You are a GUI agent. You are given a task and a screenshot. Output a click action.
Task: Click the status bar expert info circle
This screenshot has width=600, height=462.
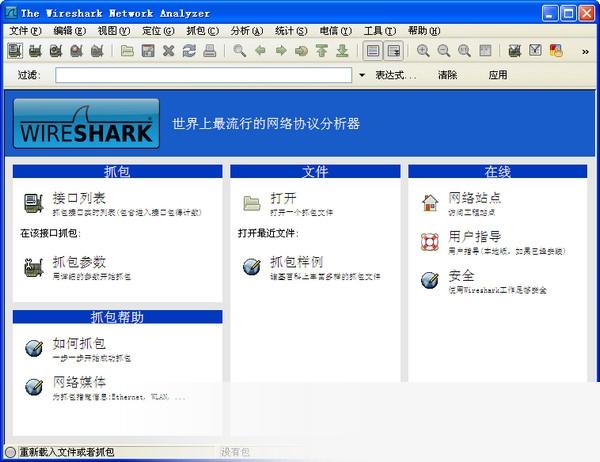point(11,452)
